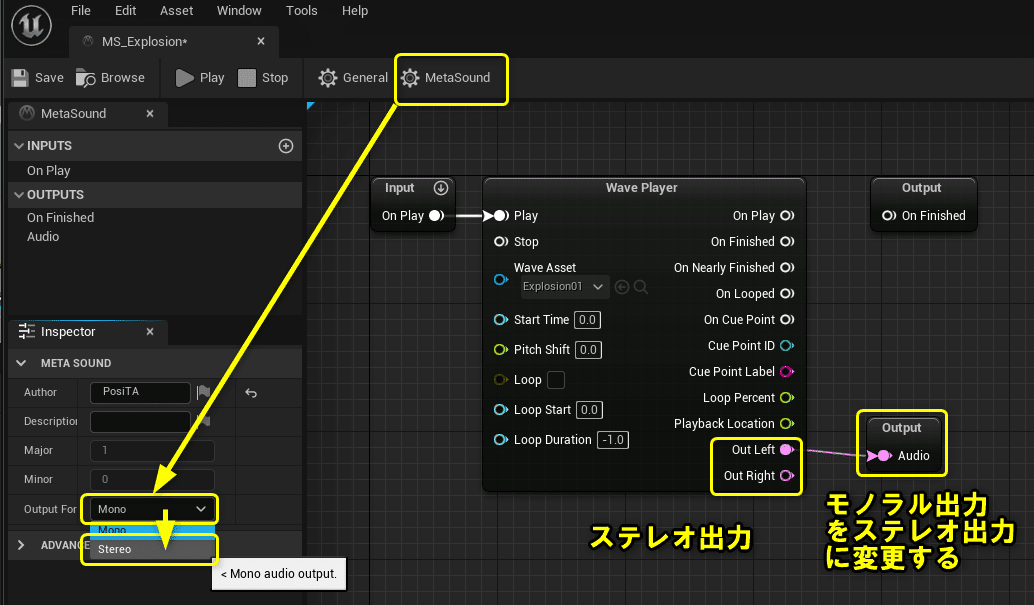The image size is (1034, 605).
Task: Click the Loop Percent output pin
Action: click(x=787, y=397)
